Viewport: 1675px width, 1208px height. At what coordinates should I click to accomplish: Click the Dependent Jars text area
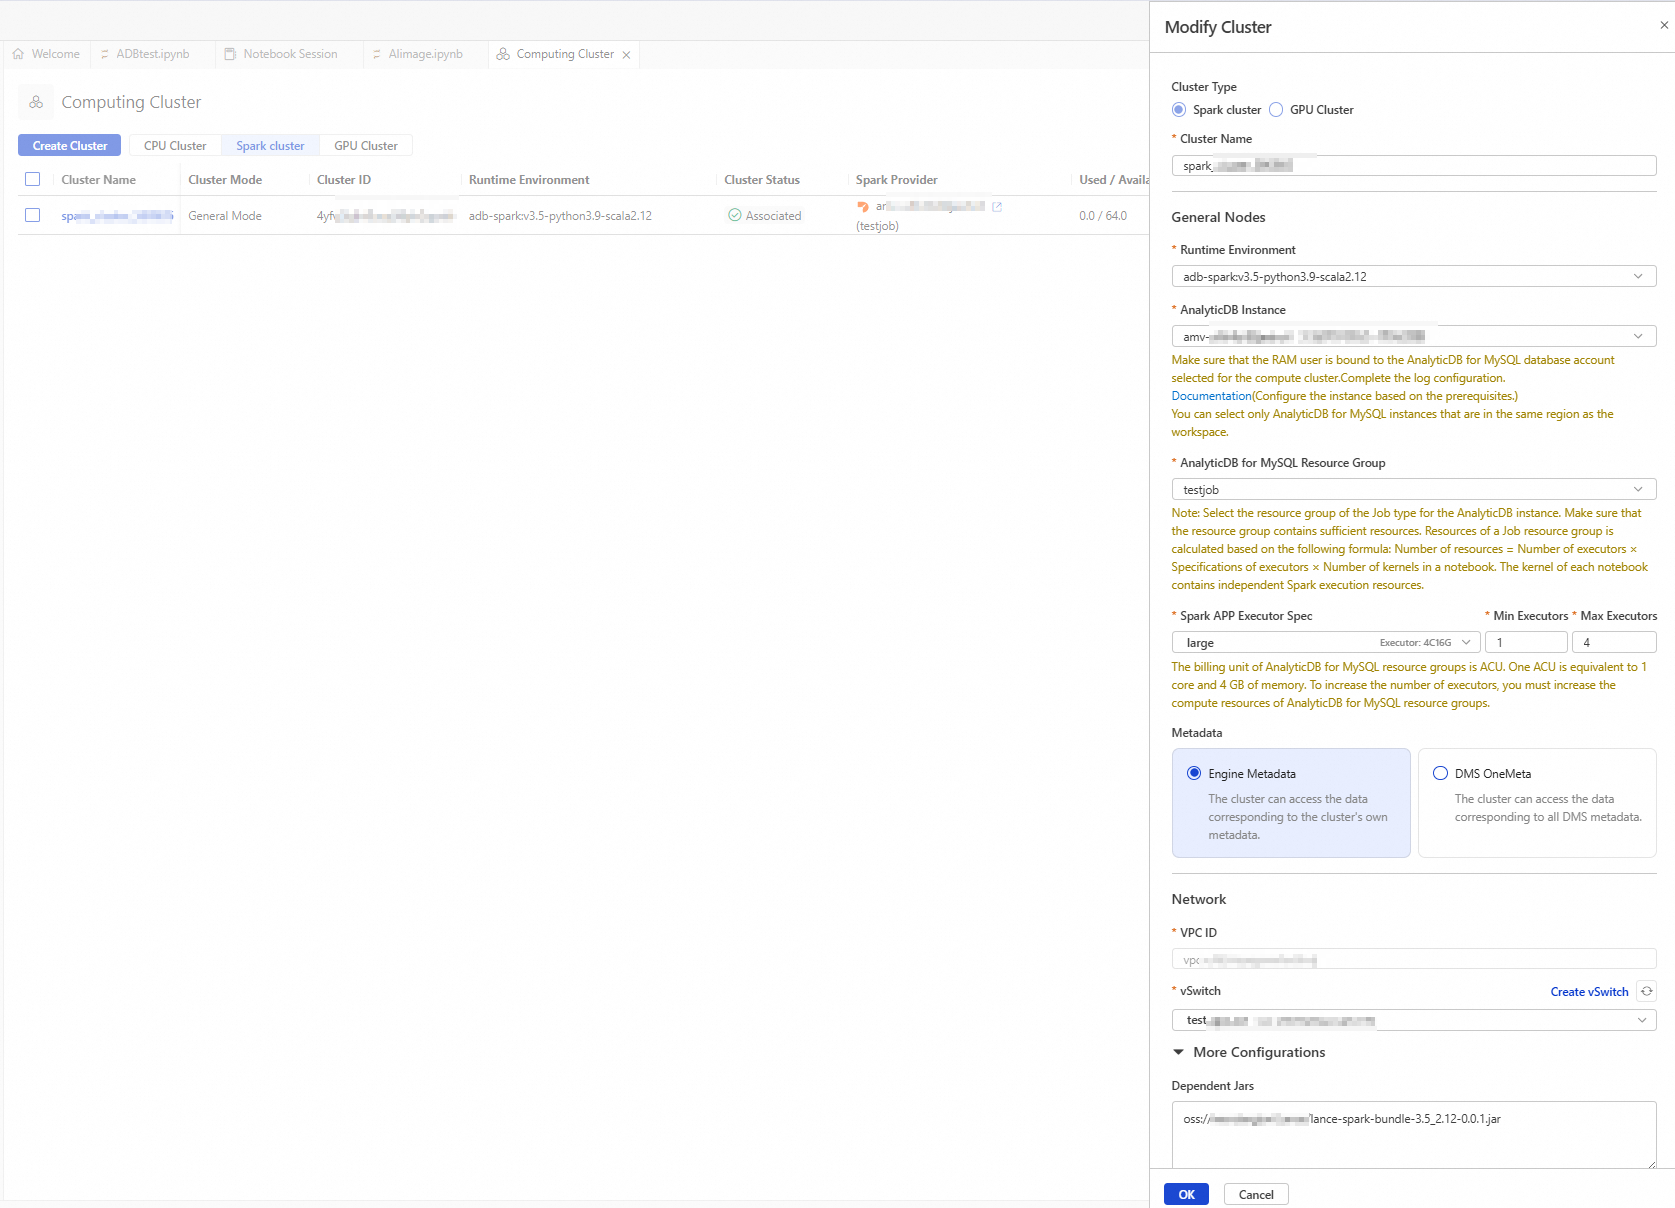coord(1414,1135)
